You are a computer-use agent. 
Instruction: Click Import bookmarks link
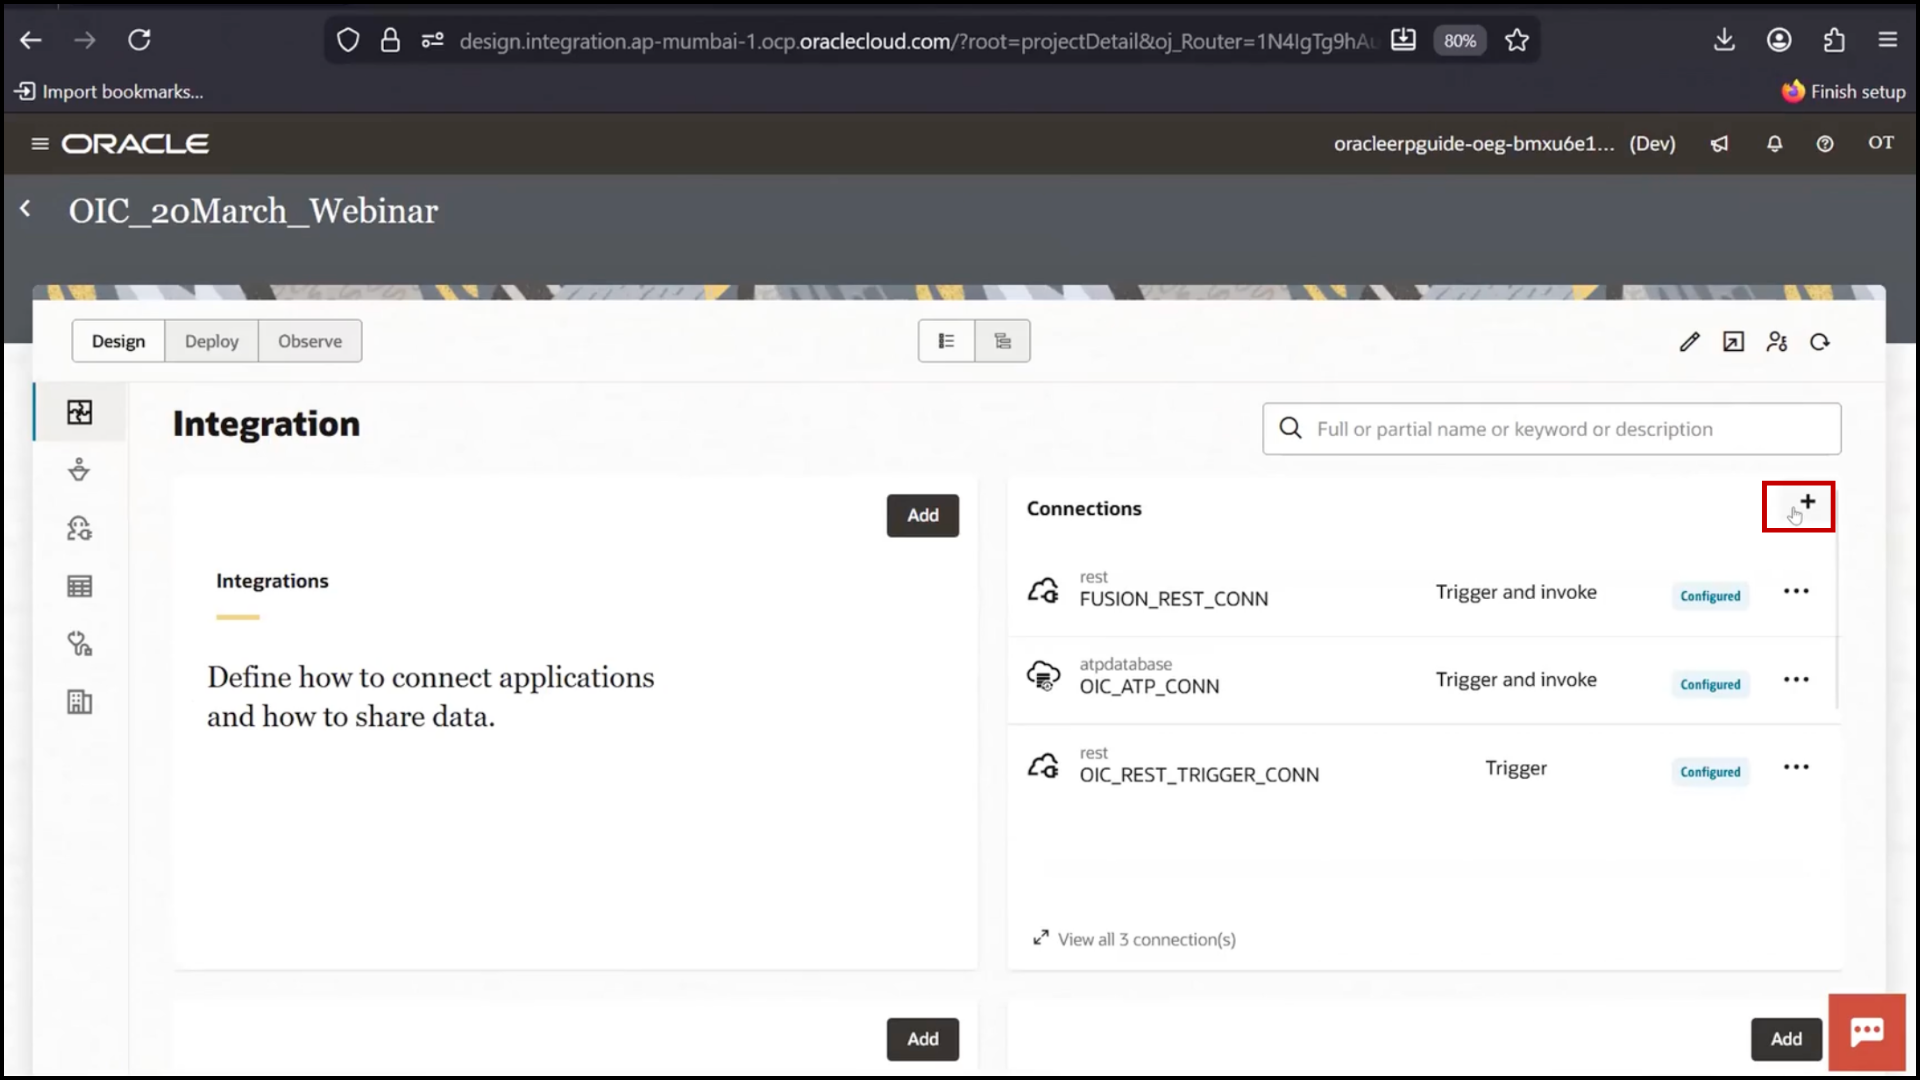pos(110,92)
